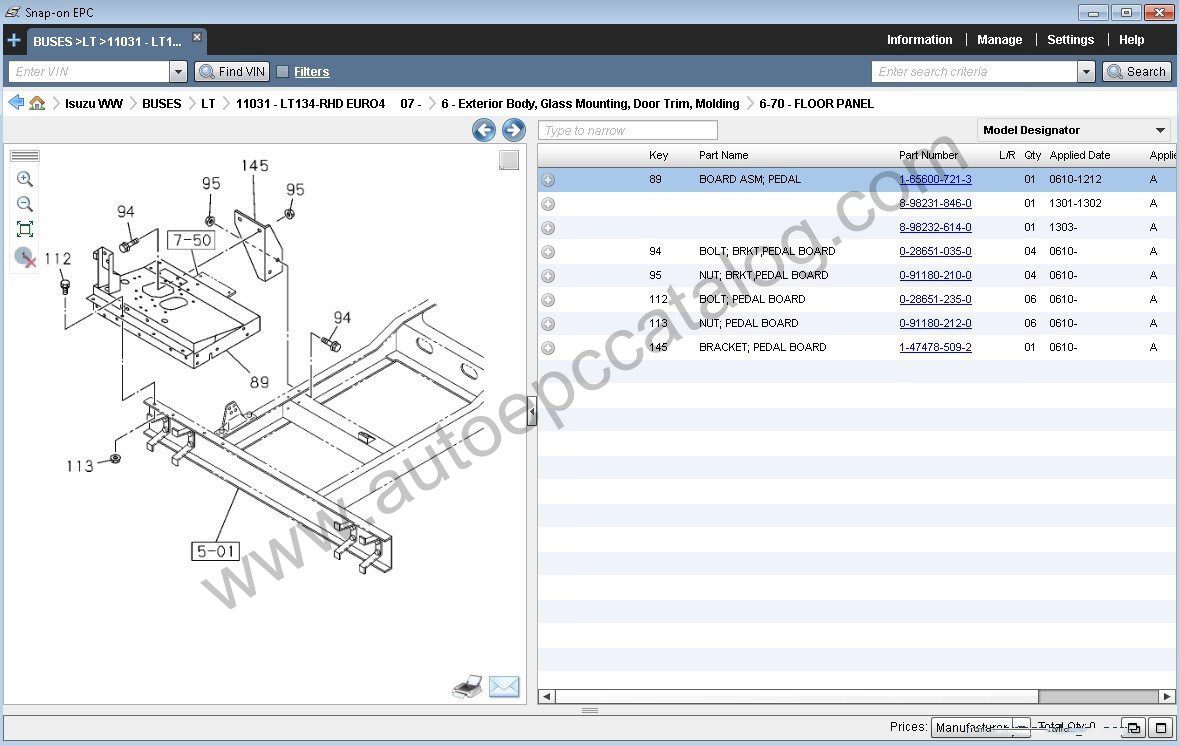Focus the Enter search criteria field
Image resolution: width=1179 pixels, height=746 pixels.
click(x=974, y=71)
